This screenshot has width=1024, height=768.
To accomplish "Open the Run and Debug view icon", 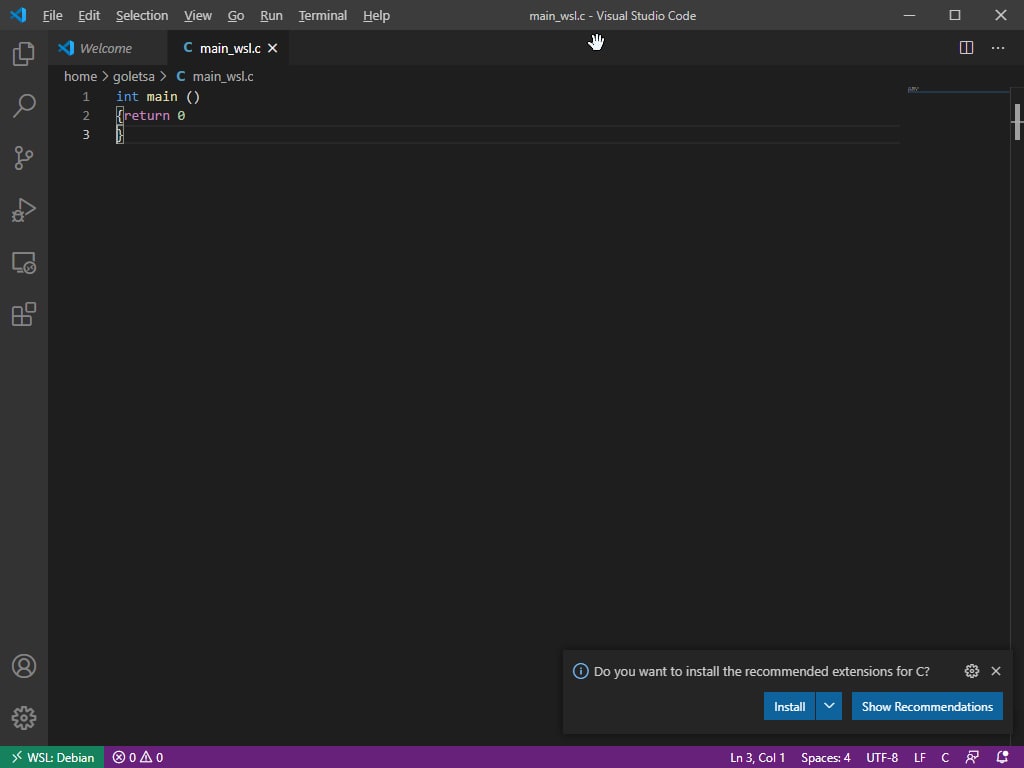I will coord(24,210).
